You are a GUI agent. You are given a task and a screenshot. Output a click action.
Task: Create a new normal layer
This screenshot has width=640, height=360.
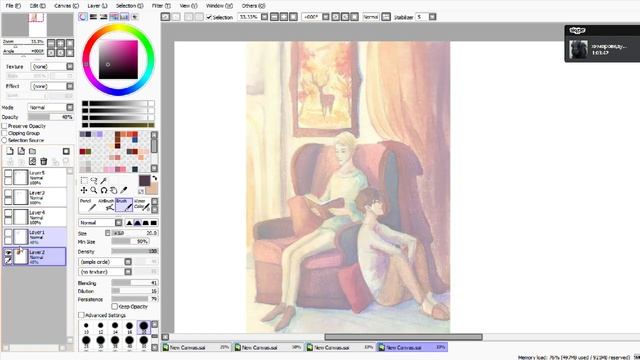[10, 151]
